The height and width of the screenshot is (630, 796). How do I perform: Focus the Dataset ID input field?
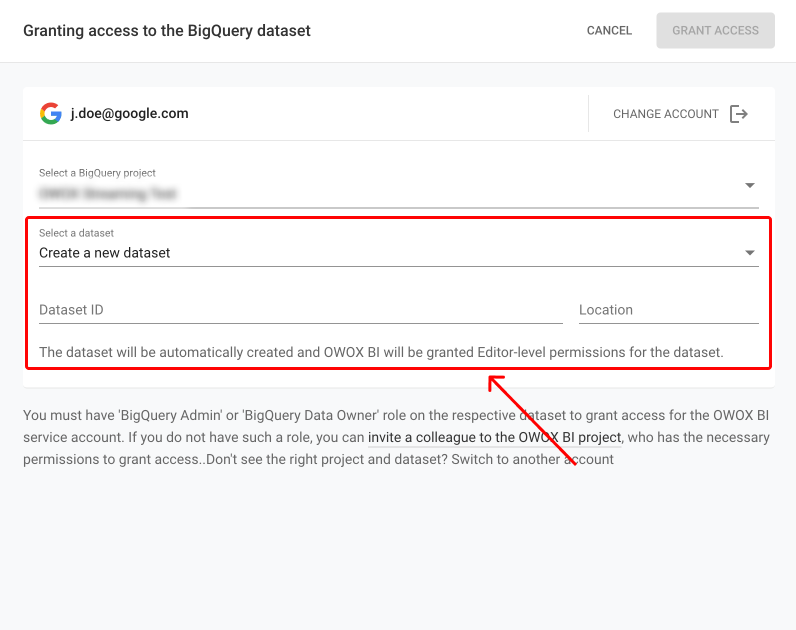(x=301, y=310)
